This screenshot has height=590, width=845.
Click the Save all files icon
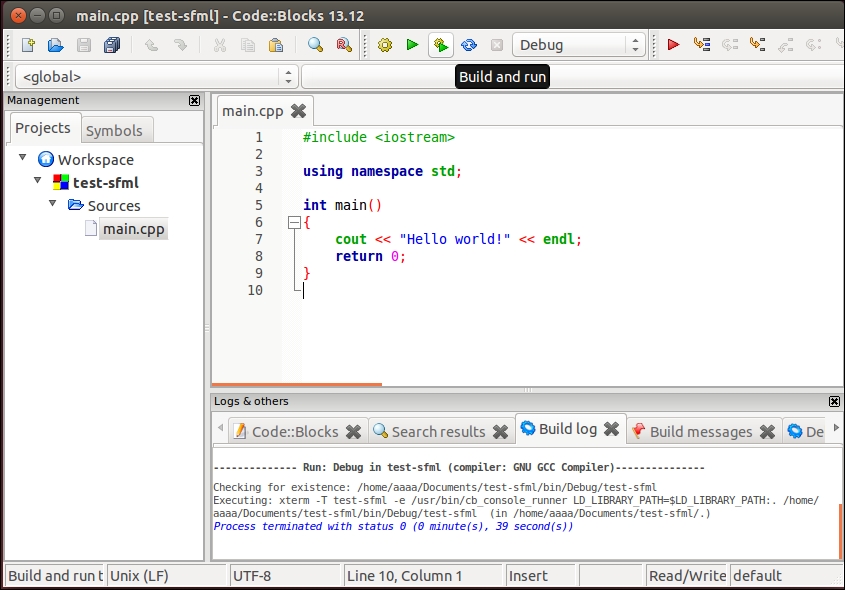point(112,45)
